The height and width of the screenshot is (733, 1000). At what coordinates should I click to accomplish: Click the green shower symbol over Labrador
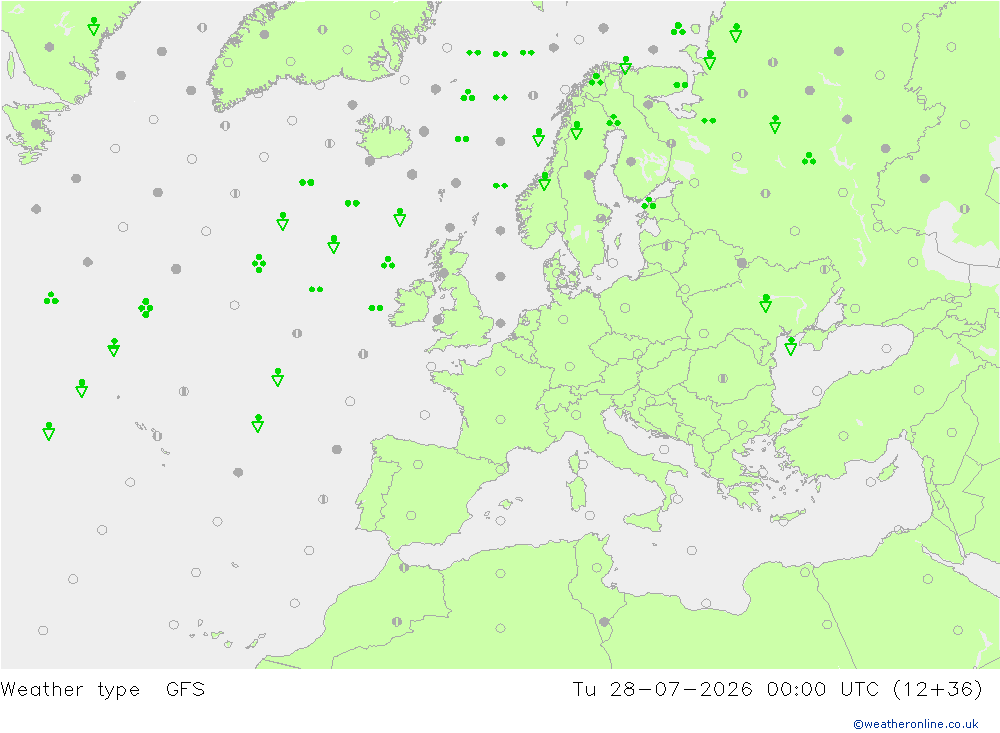(94, 26)
